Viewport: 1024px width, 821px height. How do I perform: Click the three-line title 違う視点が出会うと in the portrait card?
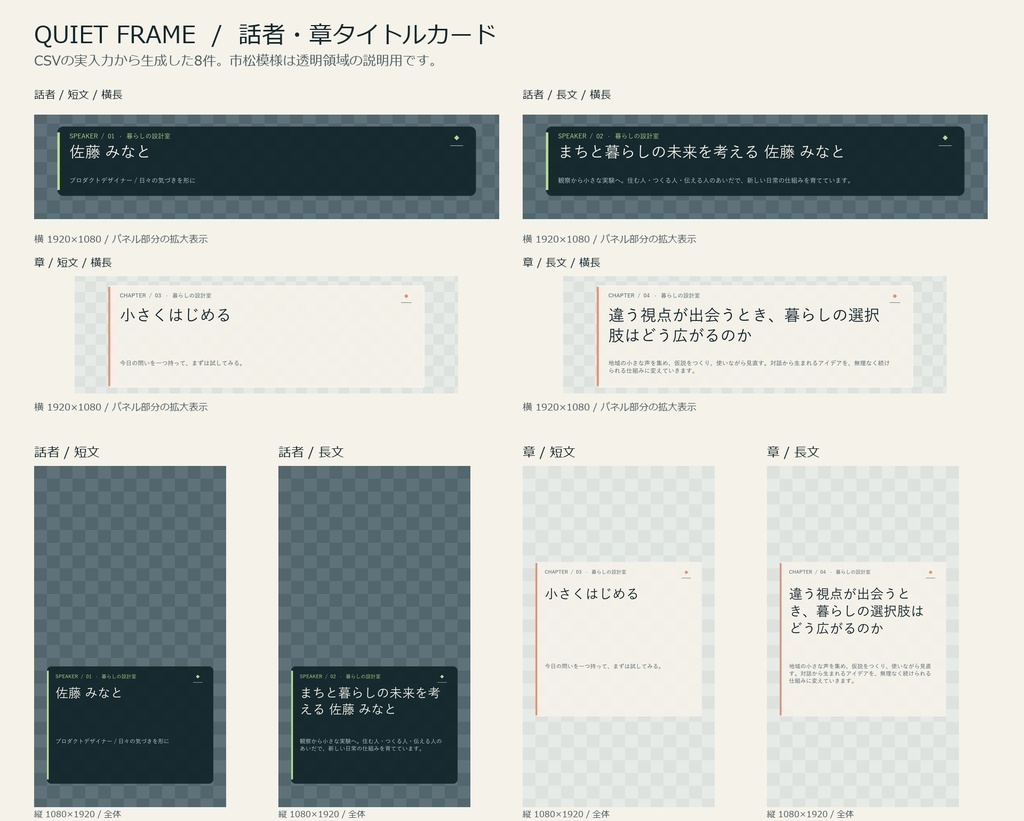(856, 611)
